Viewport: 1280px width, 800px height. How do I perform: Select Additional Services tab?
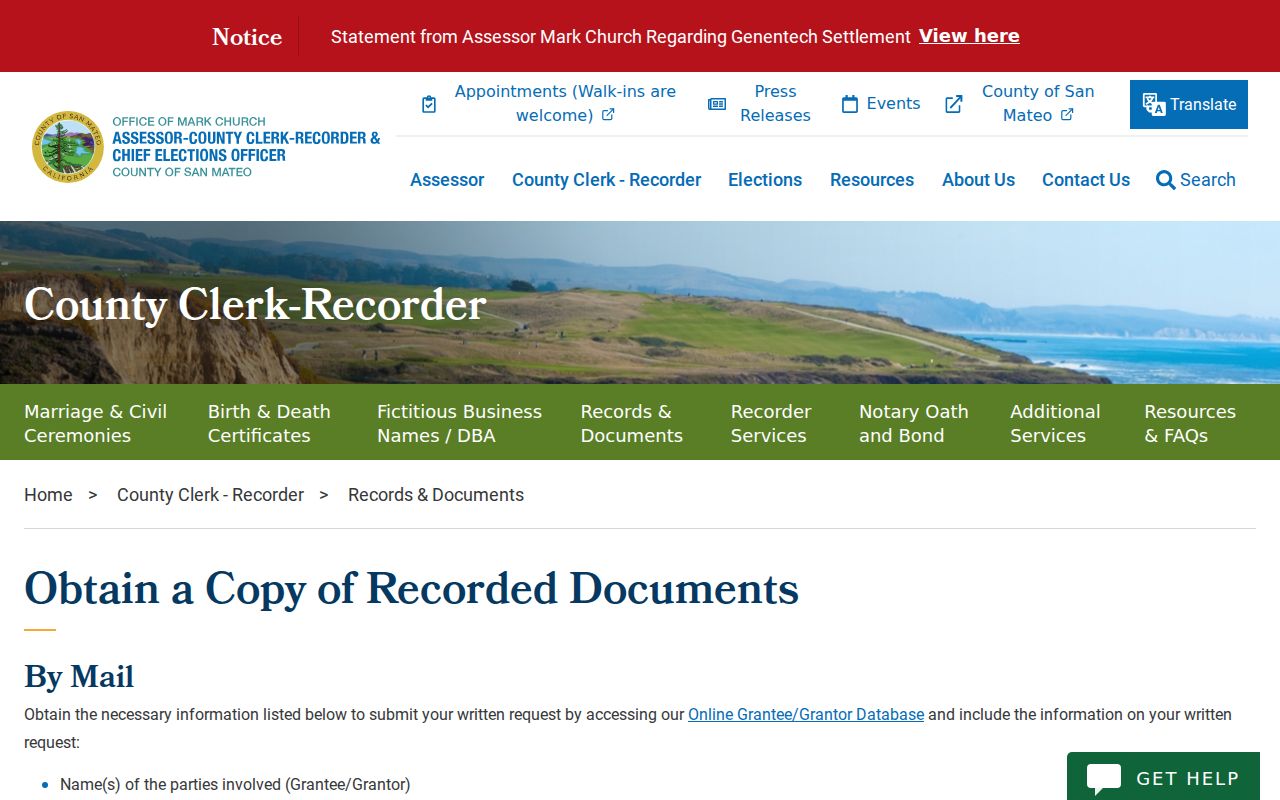coord(1055,423)
